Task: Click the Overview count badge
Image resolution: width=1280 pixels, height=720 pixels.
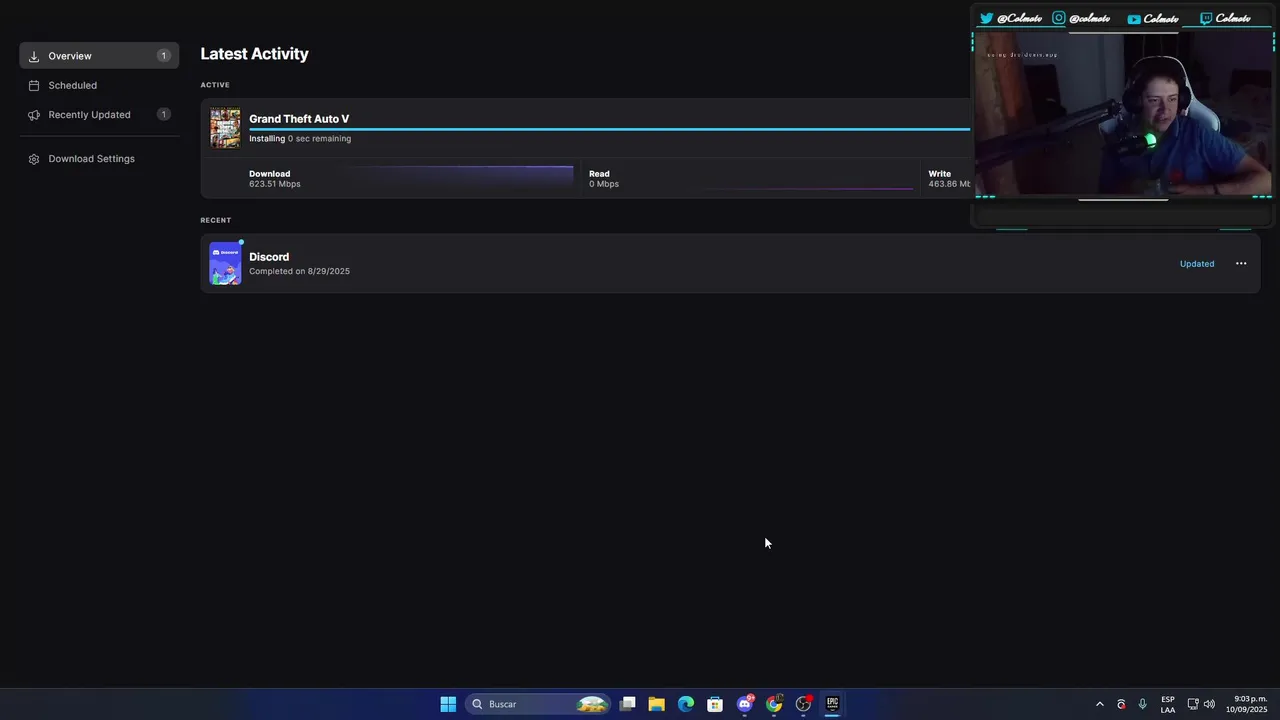Action: pos(163,56)
